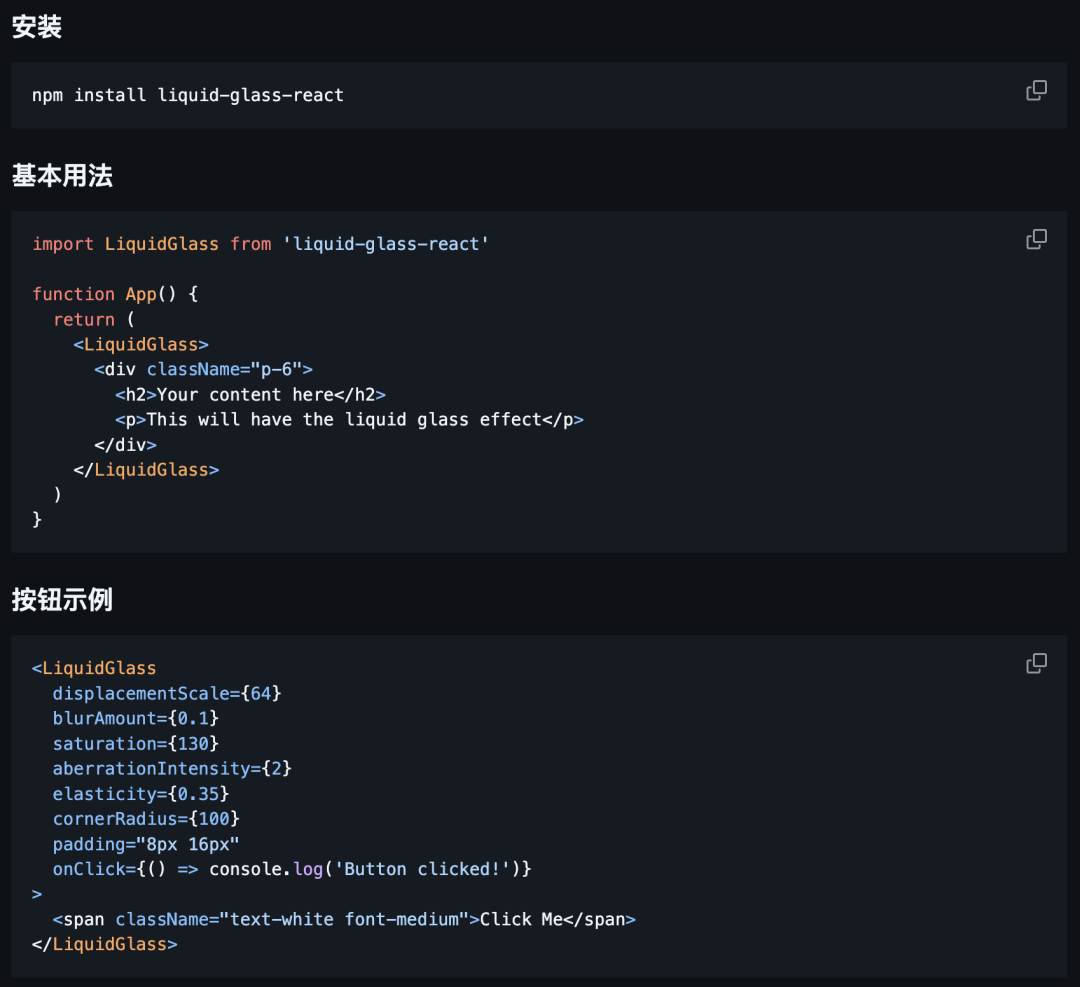
Task: Click the 安装 heading
Action: (37, 28)
